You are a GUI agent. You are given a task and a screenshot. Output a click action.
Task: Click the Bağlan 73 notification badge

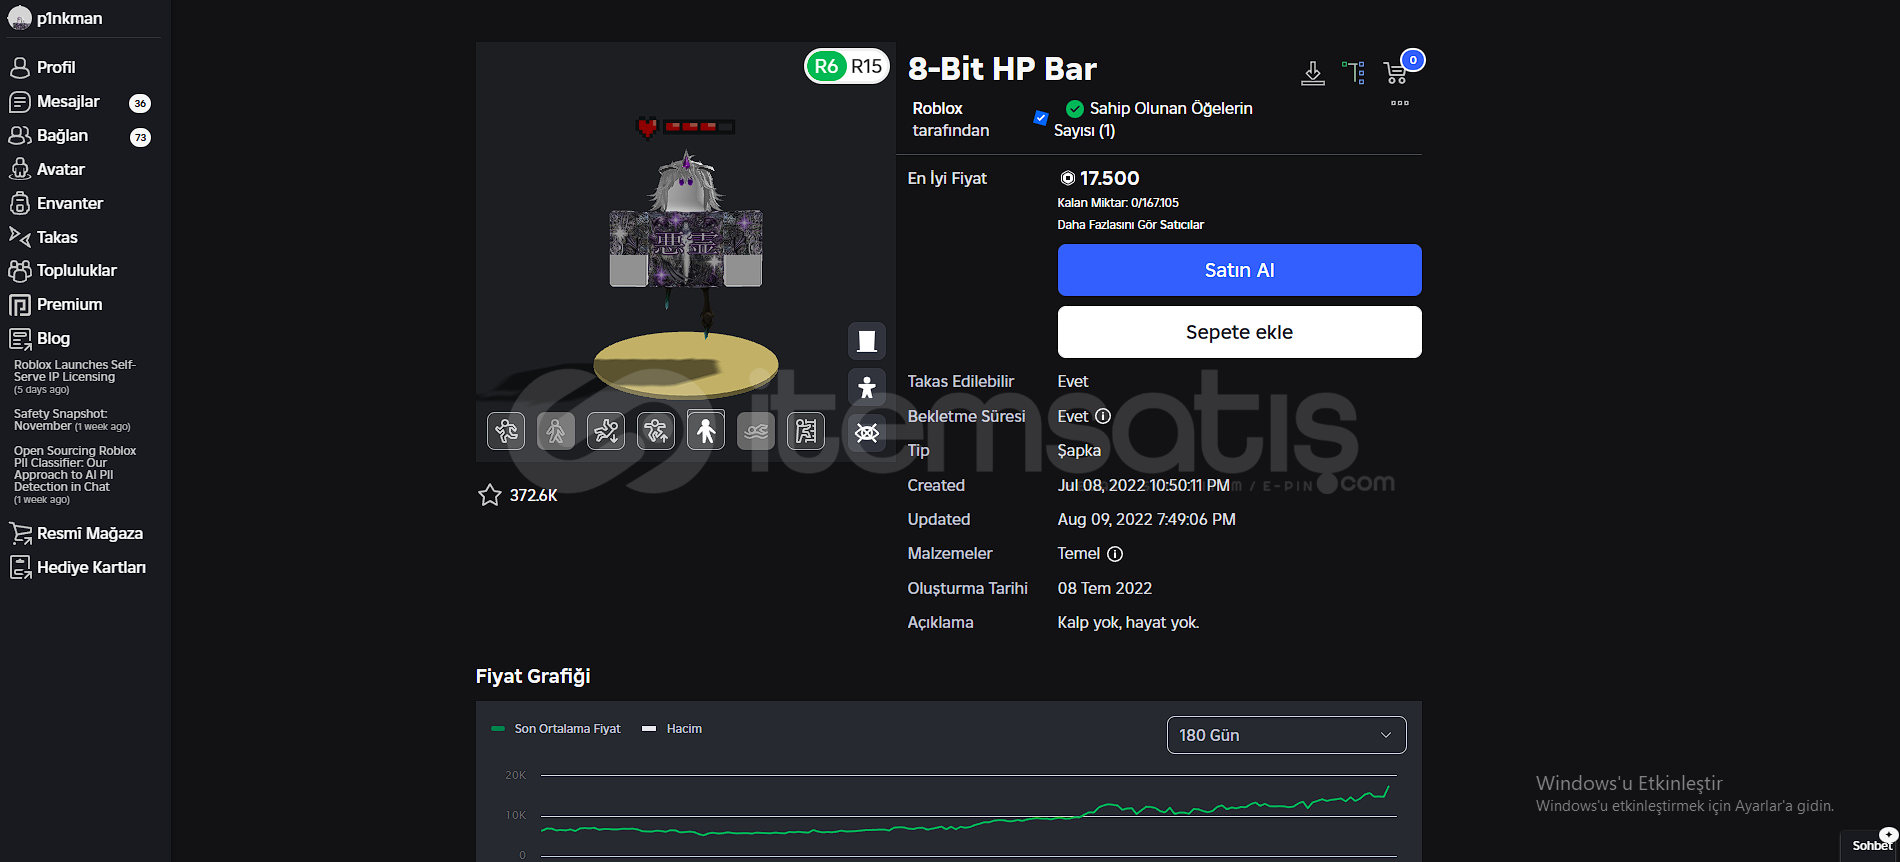(140, 137)
